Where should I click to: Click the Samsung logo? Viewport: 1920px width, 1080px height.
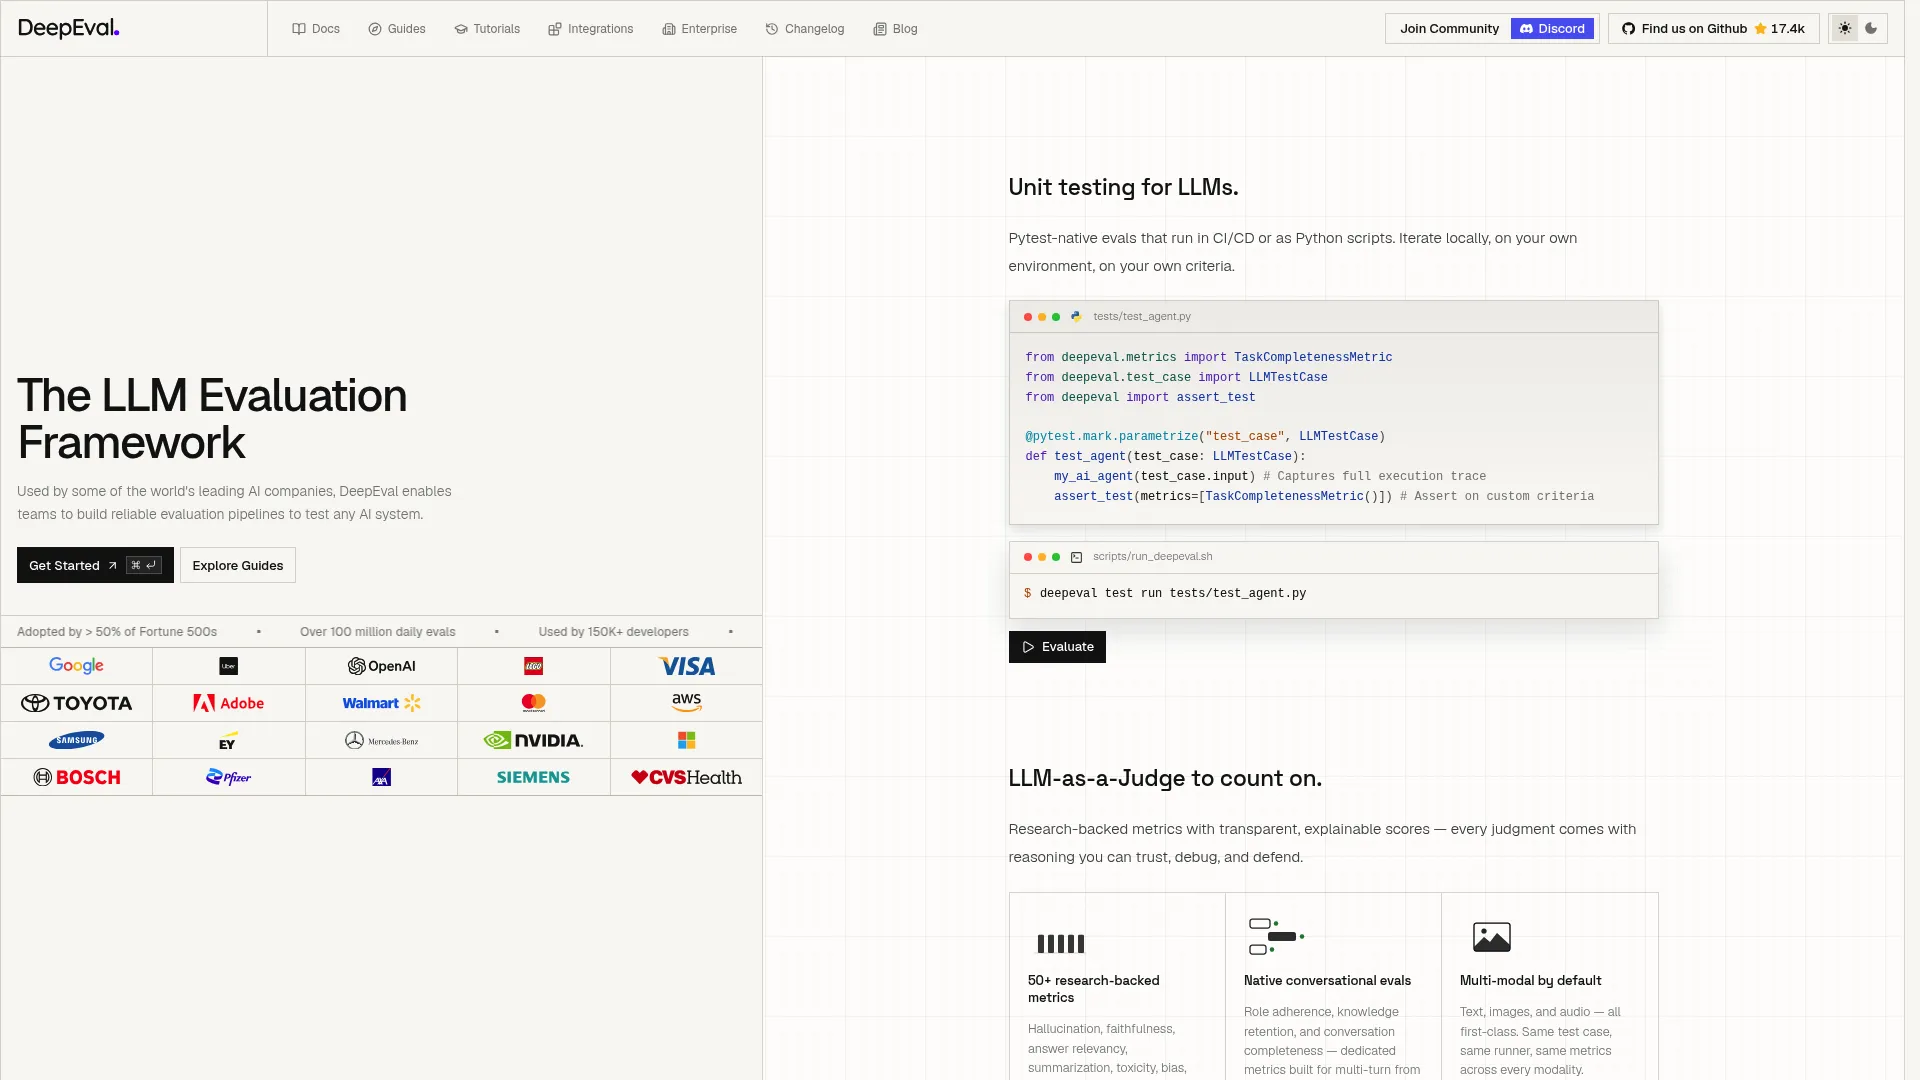76,740
